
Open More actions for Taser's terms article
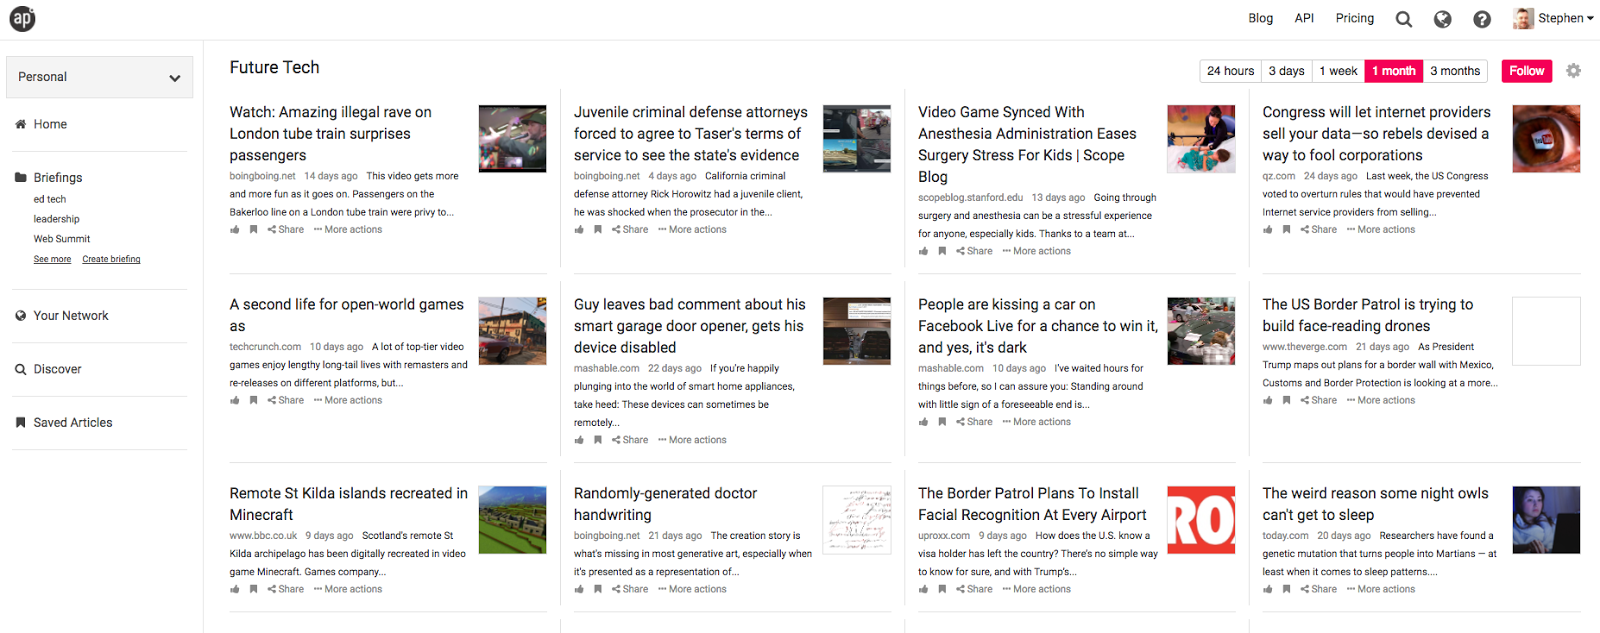point(692,230)
